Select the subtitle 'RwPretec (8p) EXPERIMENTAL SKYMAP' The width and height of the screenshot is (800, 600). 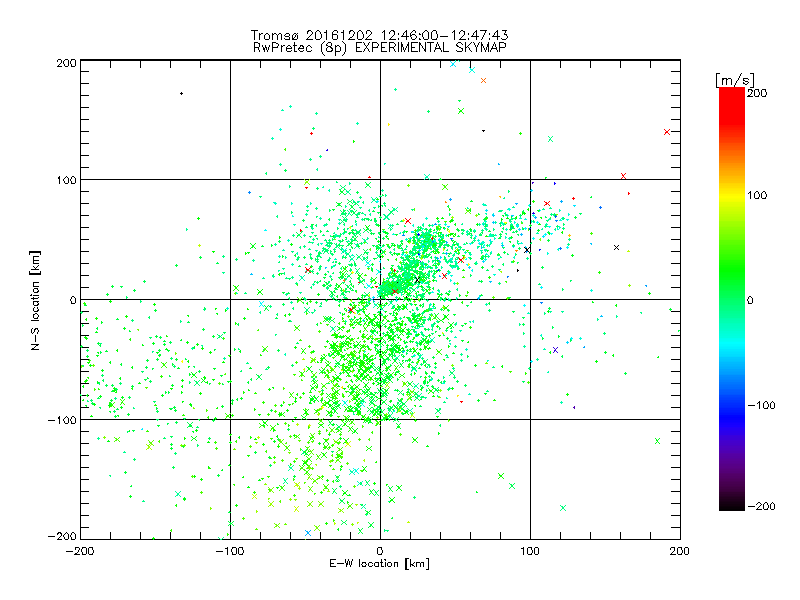click(379, 48)
